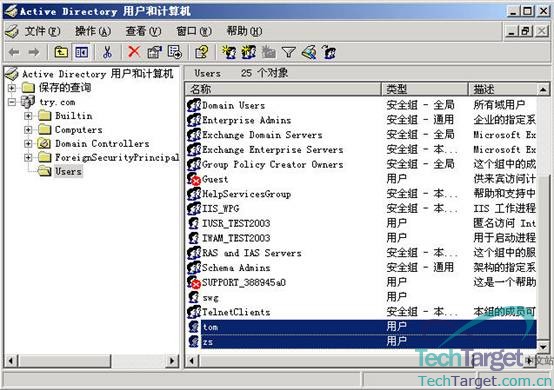Open the Properties toolbar icon
Image resolution: width=554 pixels, height=390 pixels.
pyautogui.click(x=154, y=52)
